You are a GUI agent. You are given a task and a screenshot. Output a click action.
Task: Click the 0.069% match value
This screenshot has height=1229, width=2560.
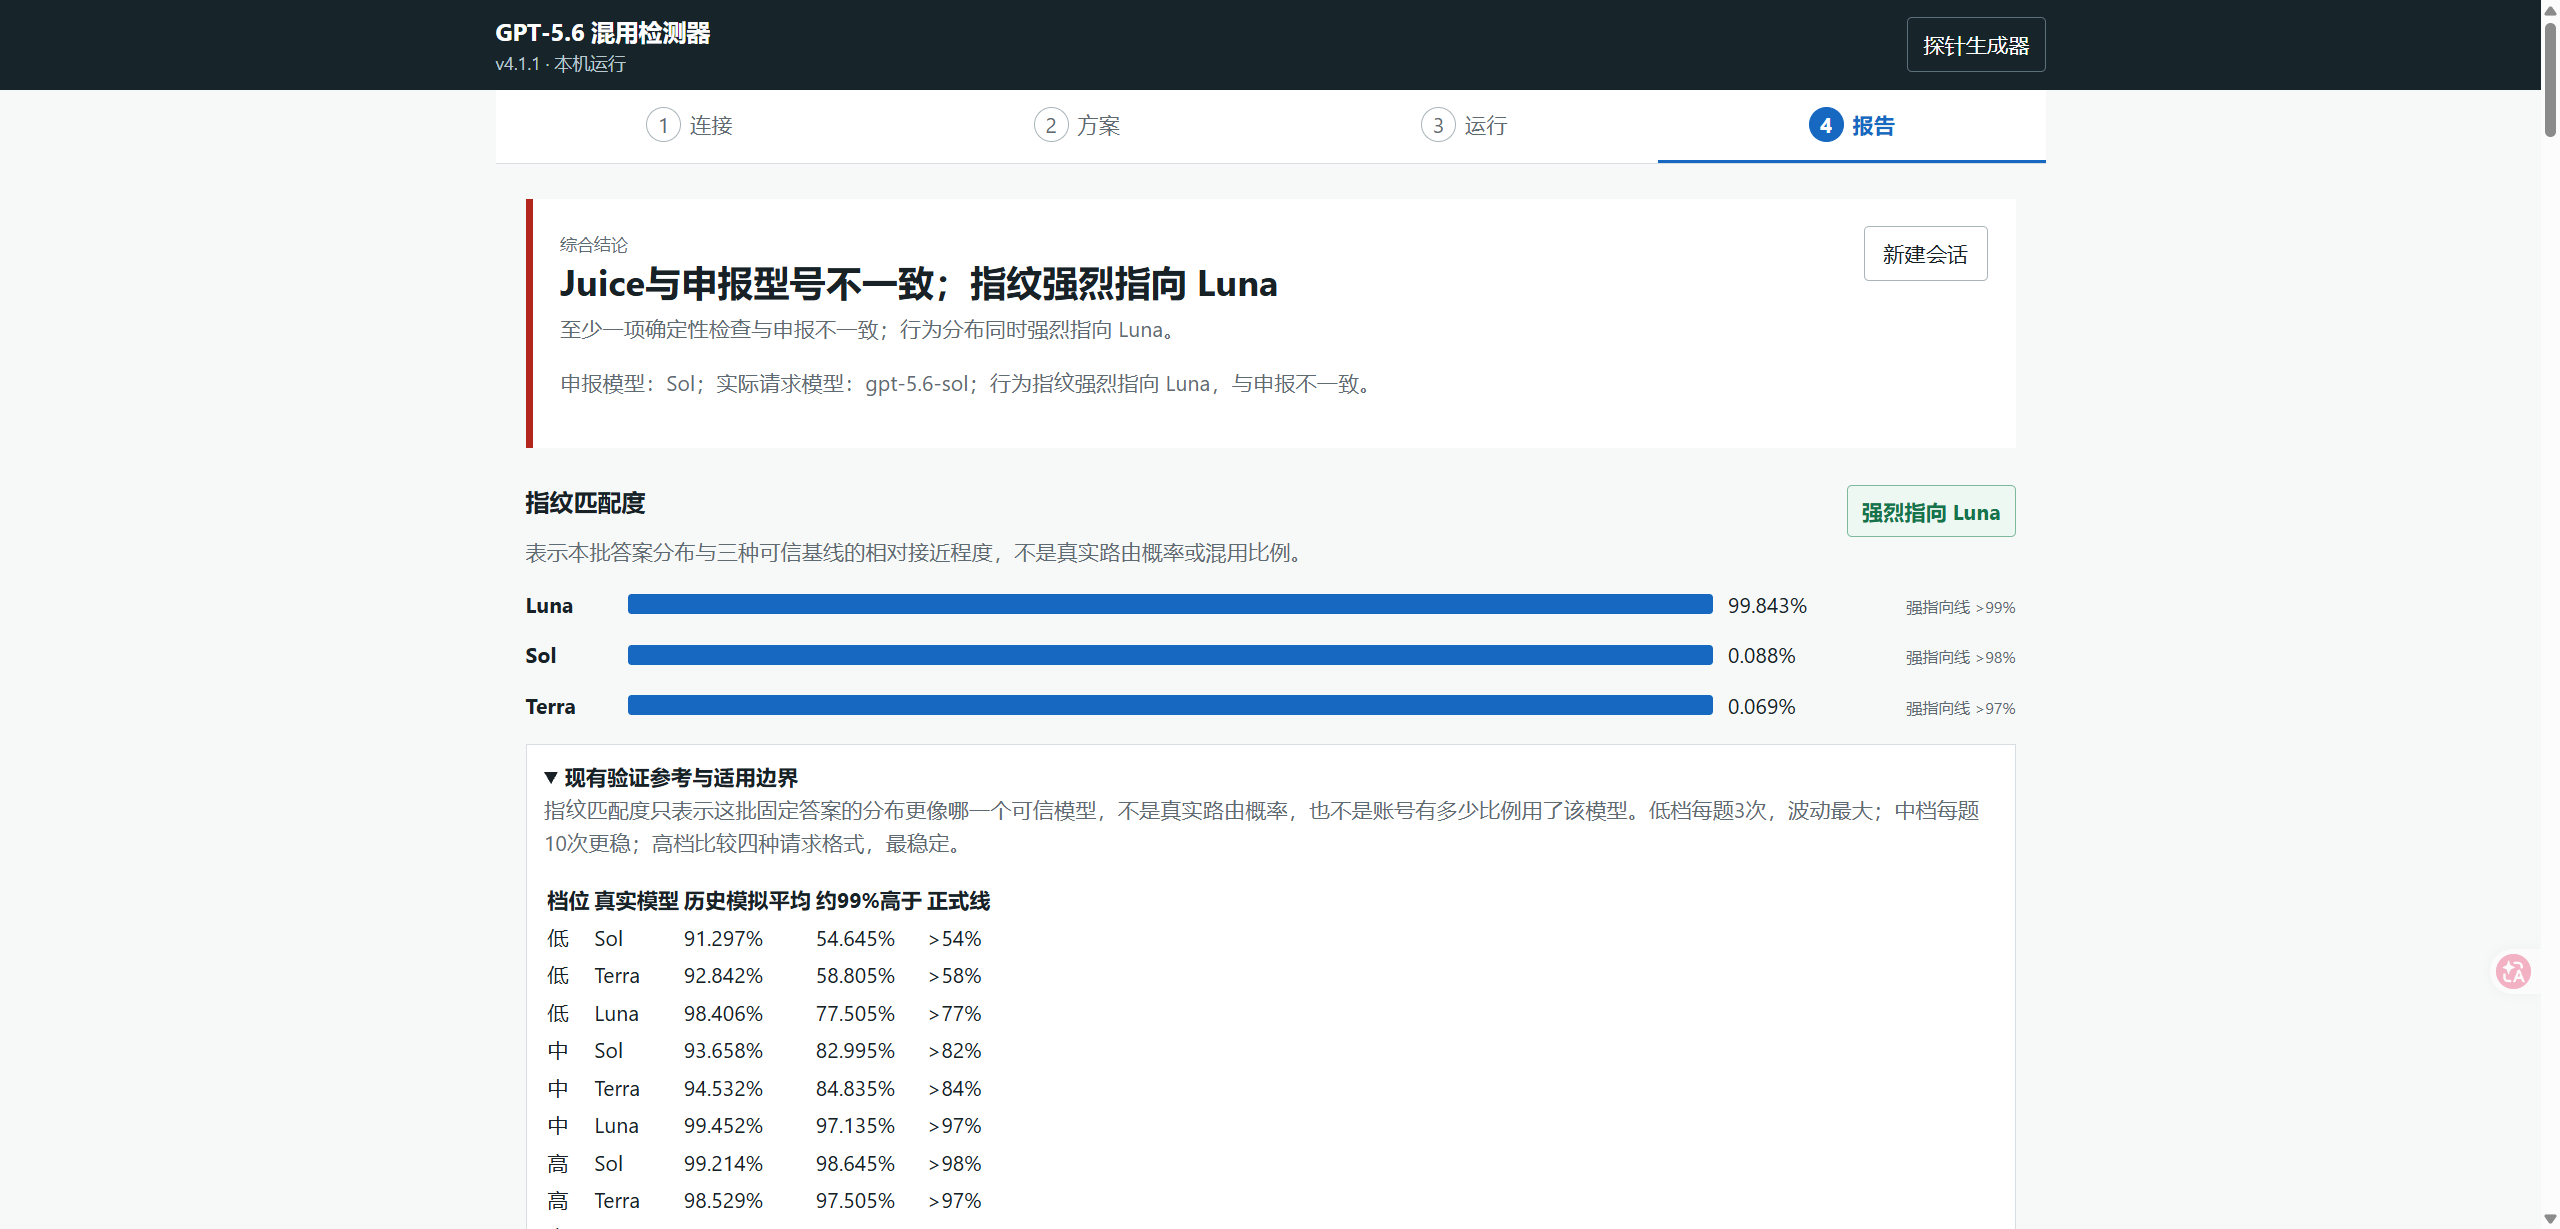(x=1762, y=707)
